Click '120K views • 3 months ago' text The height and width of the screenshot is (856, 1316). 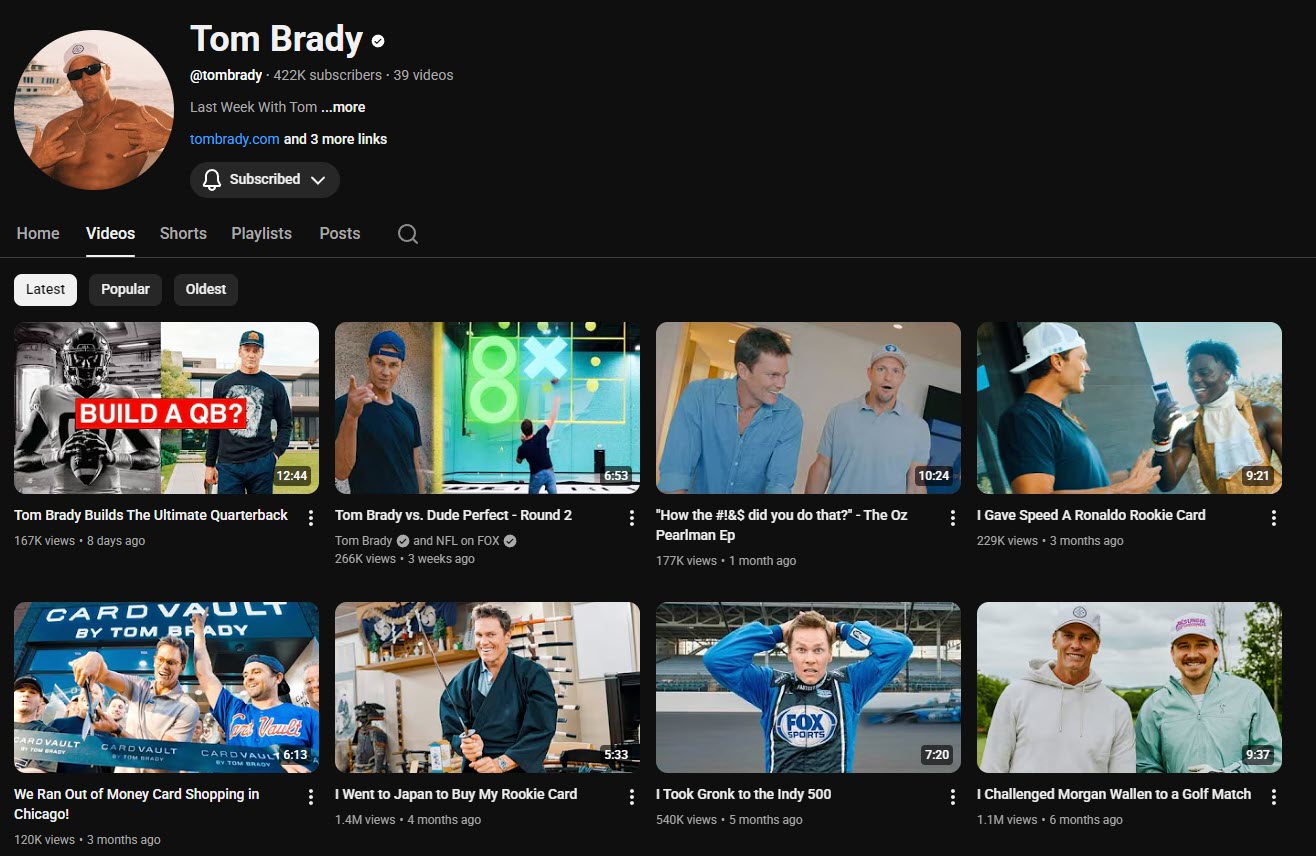click(x=87, y=840)
